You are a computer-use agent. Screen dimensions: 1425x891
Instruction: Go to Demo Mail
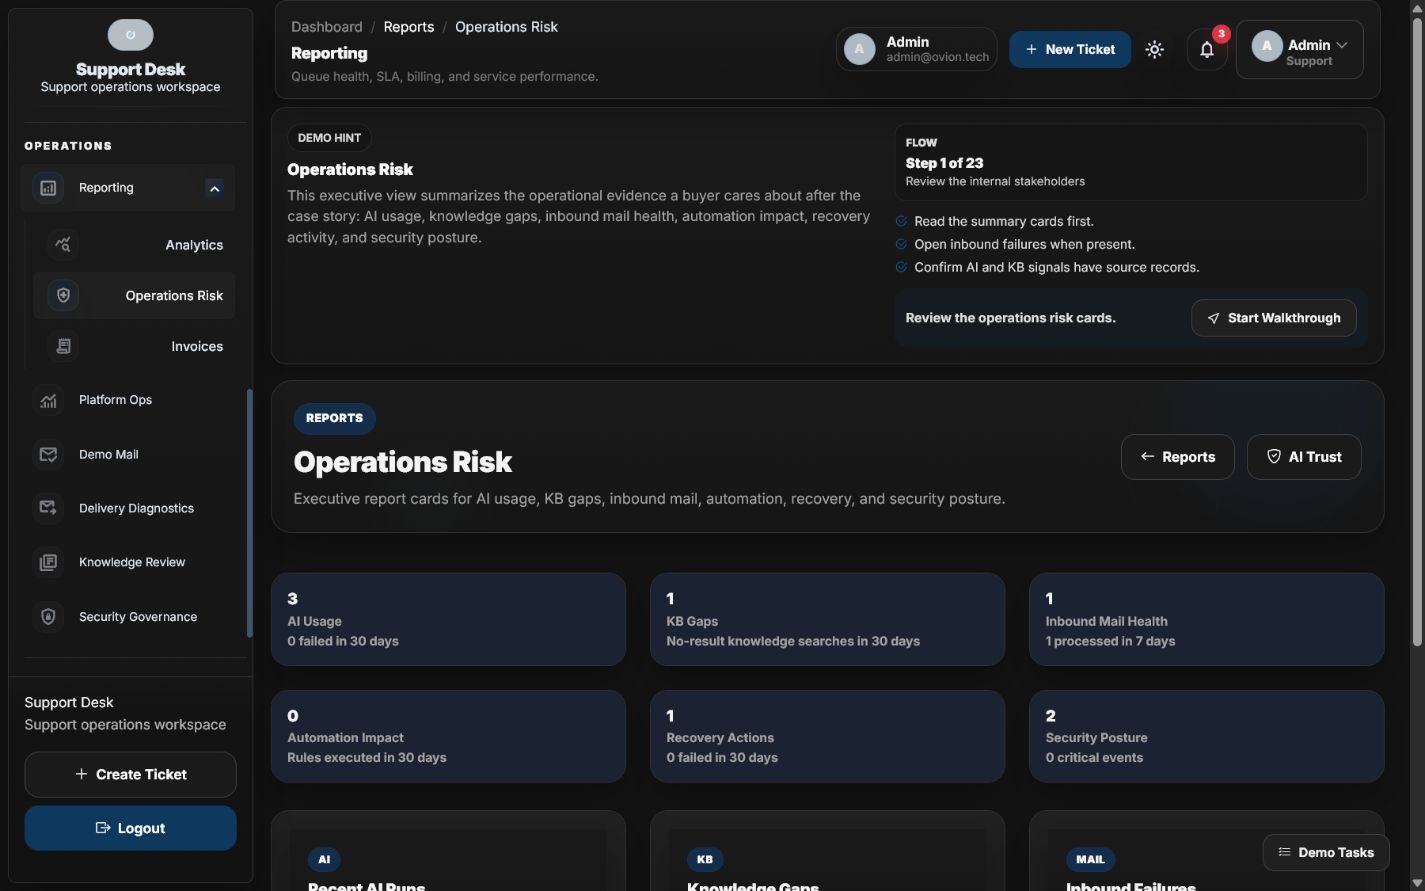click(x=127, y=454)
